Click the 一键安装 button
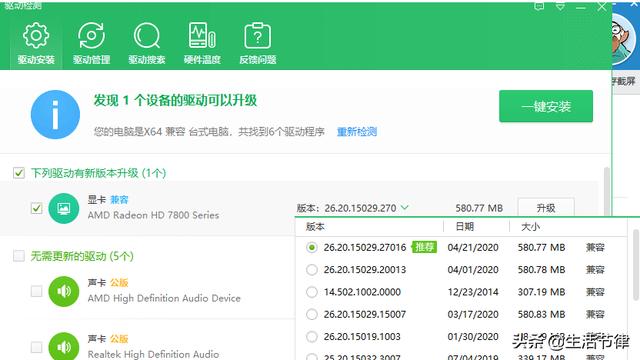This screenshot has width=640, height=360. (x=546, y=106)
